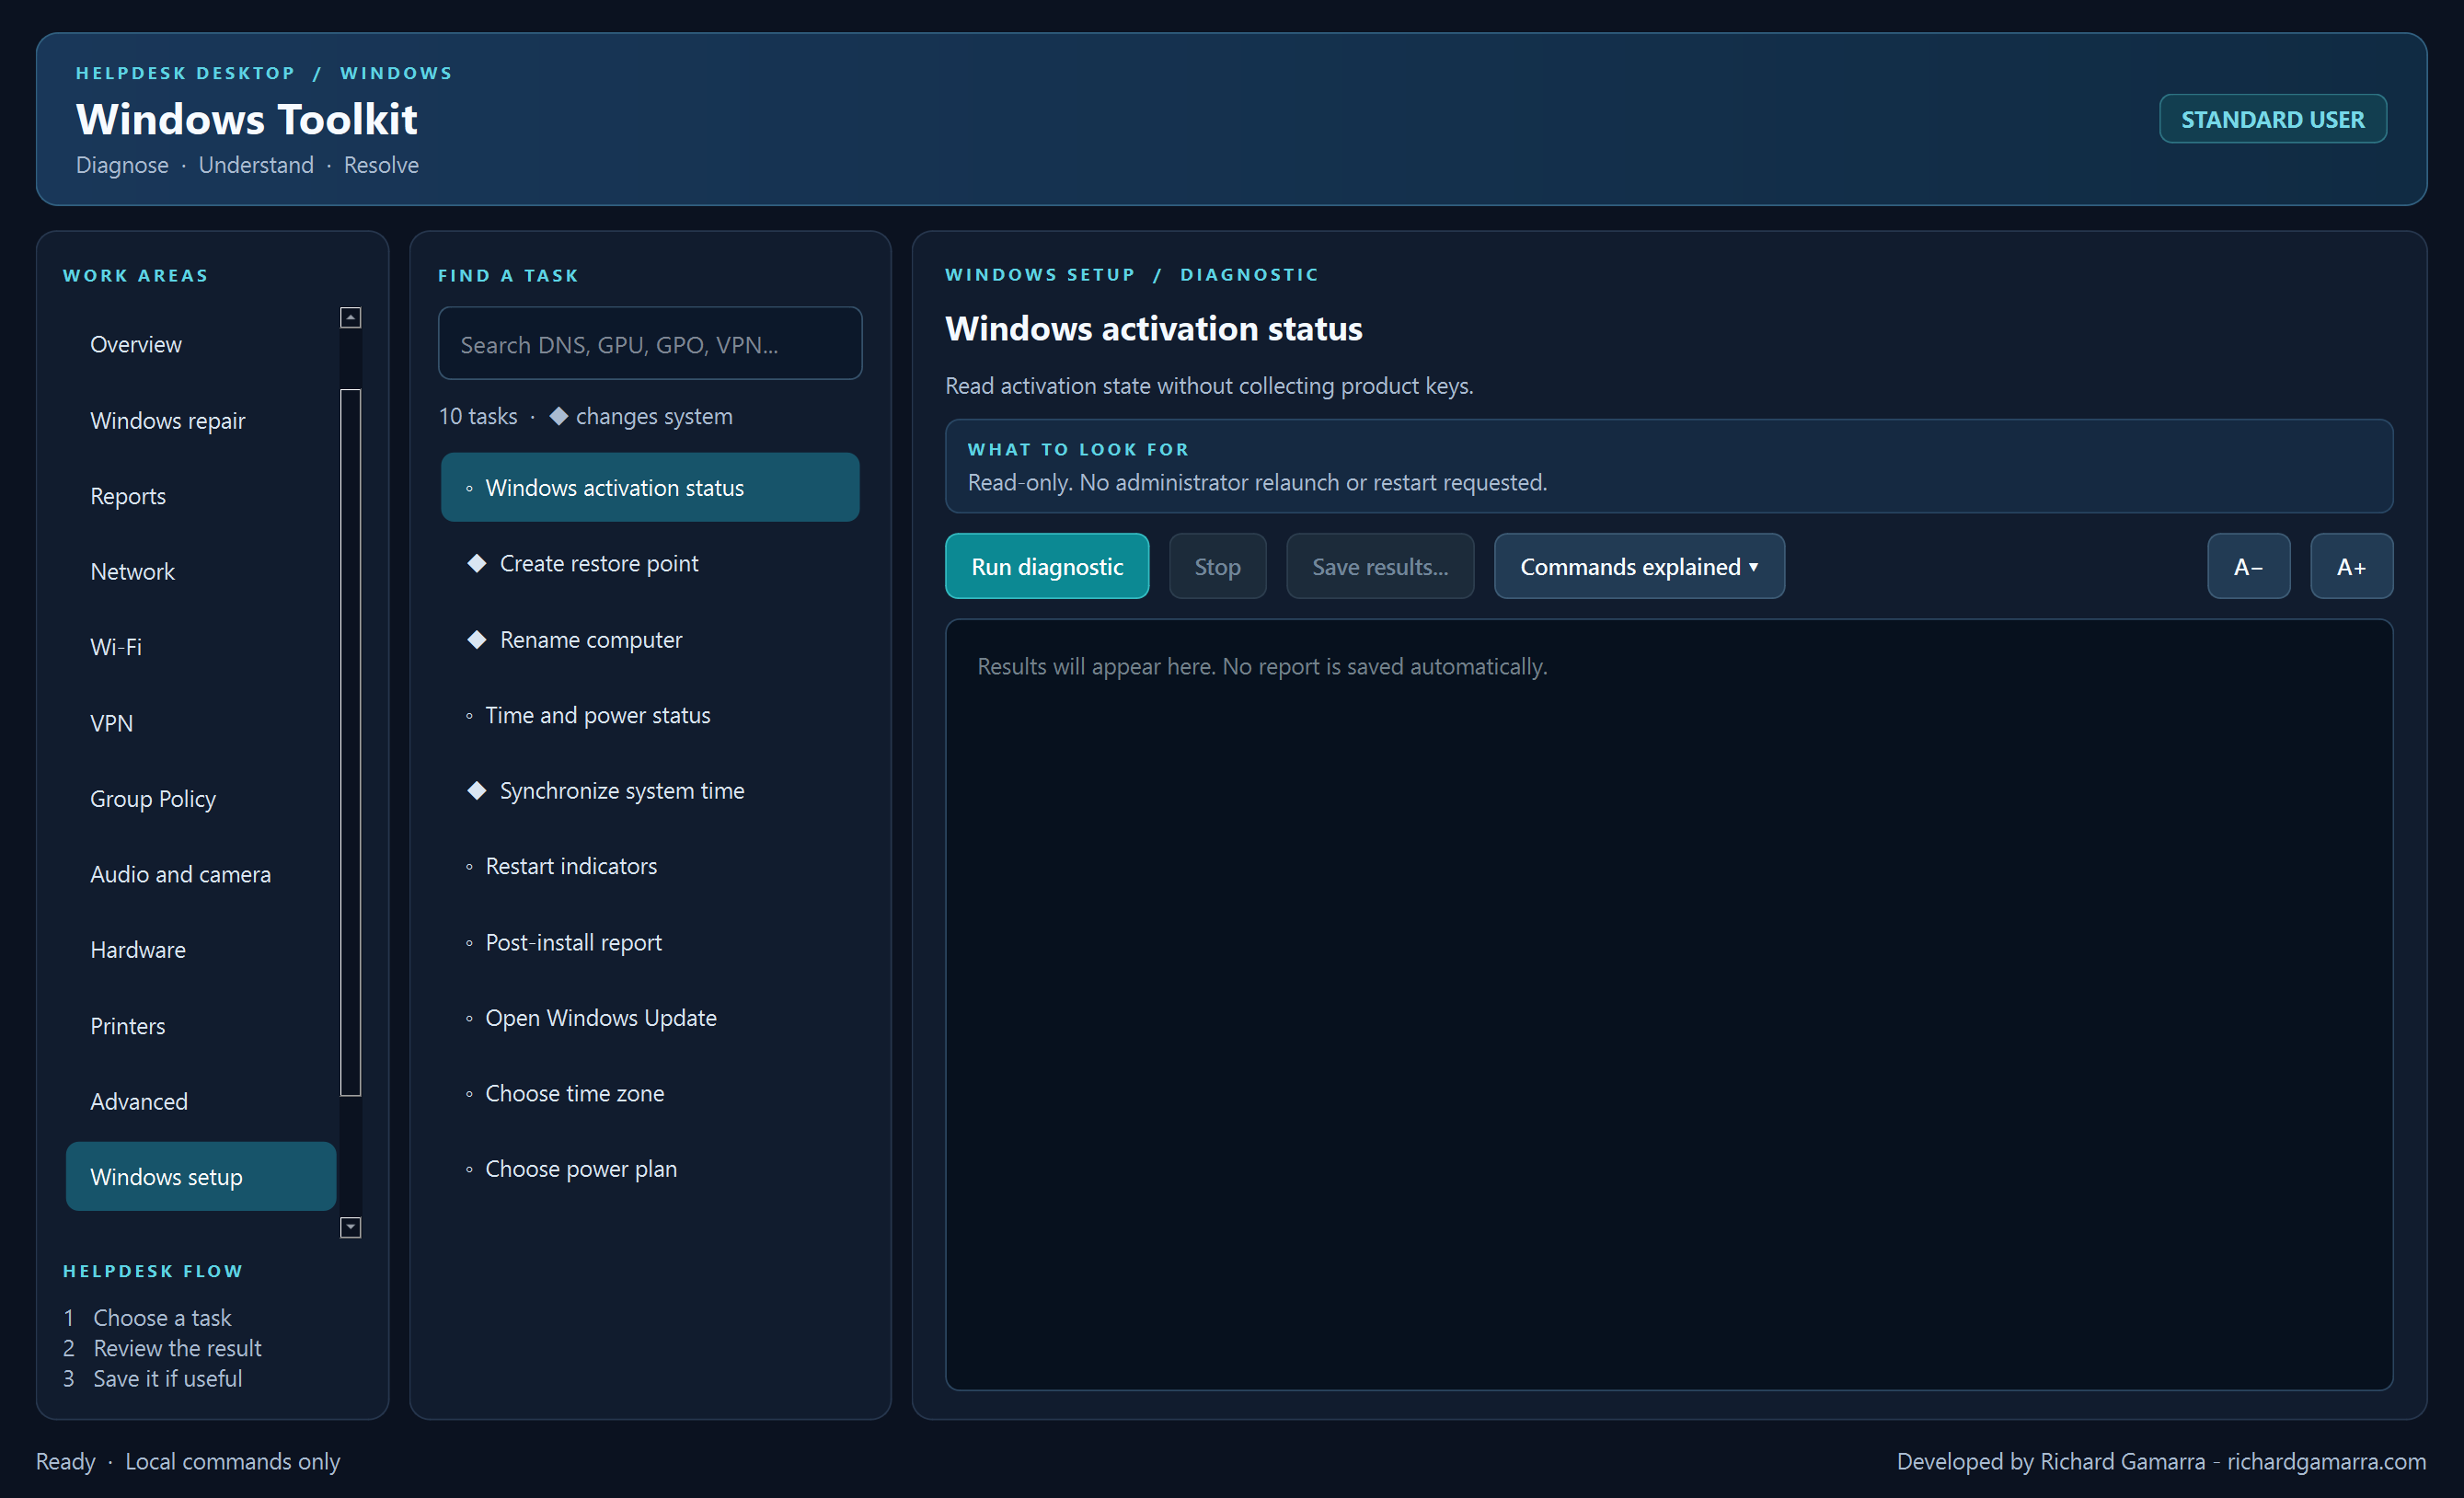Open the Choose power plan task
2464x1498 pixels.
pyautogui.click(x=650, y=1169)
